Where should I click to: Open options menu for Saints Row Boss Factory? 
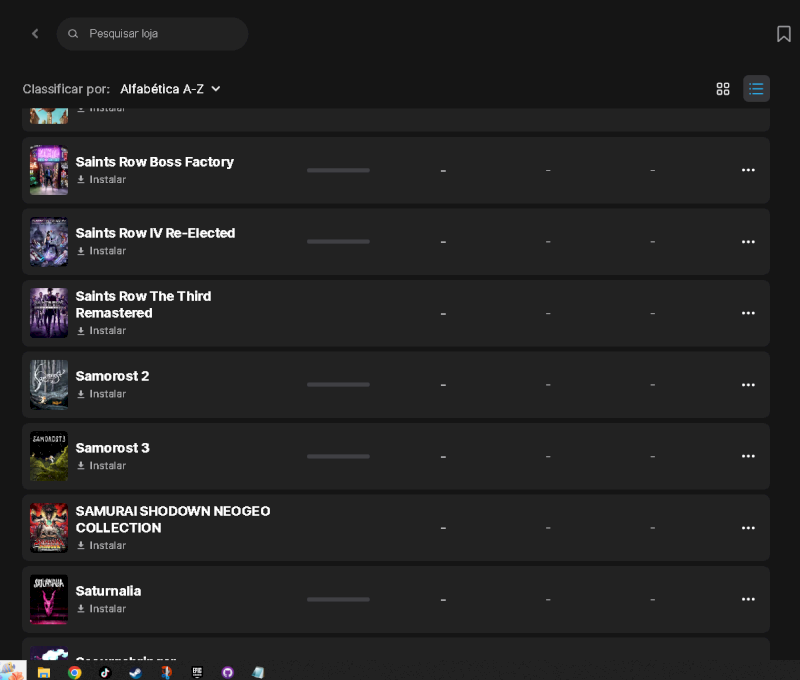point(748,170)
